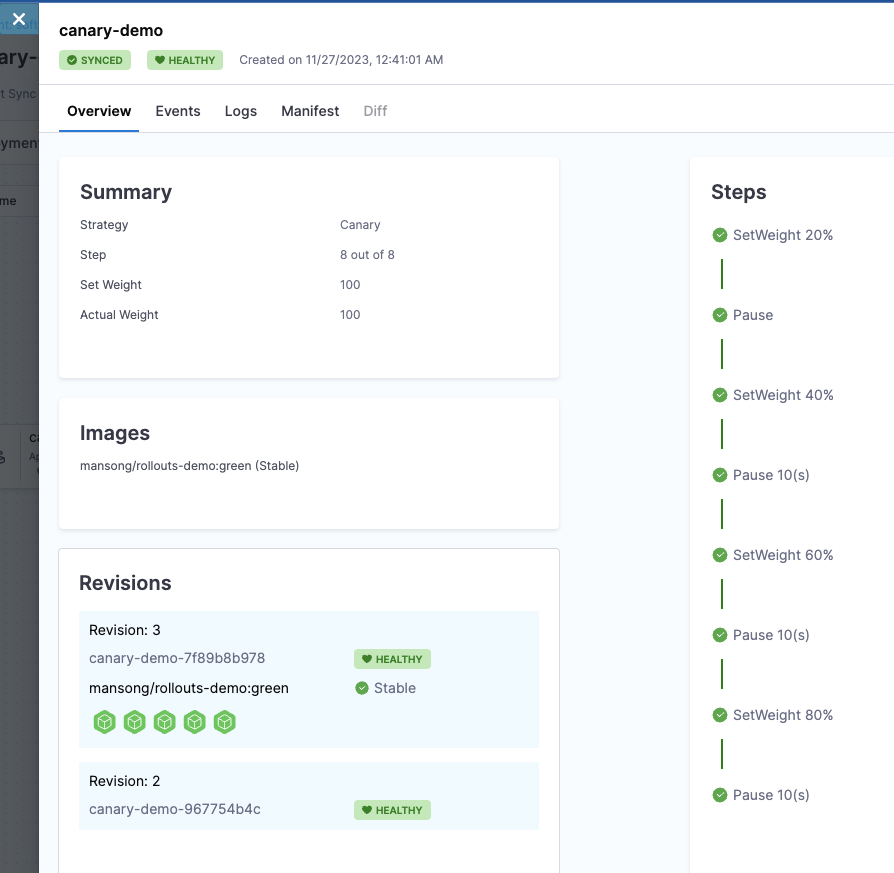Switch to the Events tab
Viewport: 894px width, 873px height.
tap(178, 111)
